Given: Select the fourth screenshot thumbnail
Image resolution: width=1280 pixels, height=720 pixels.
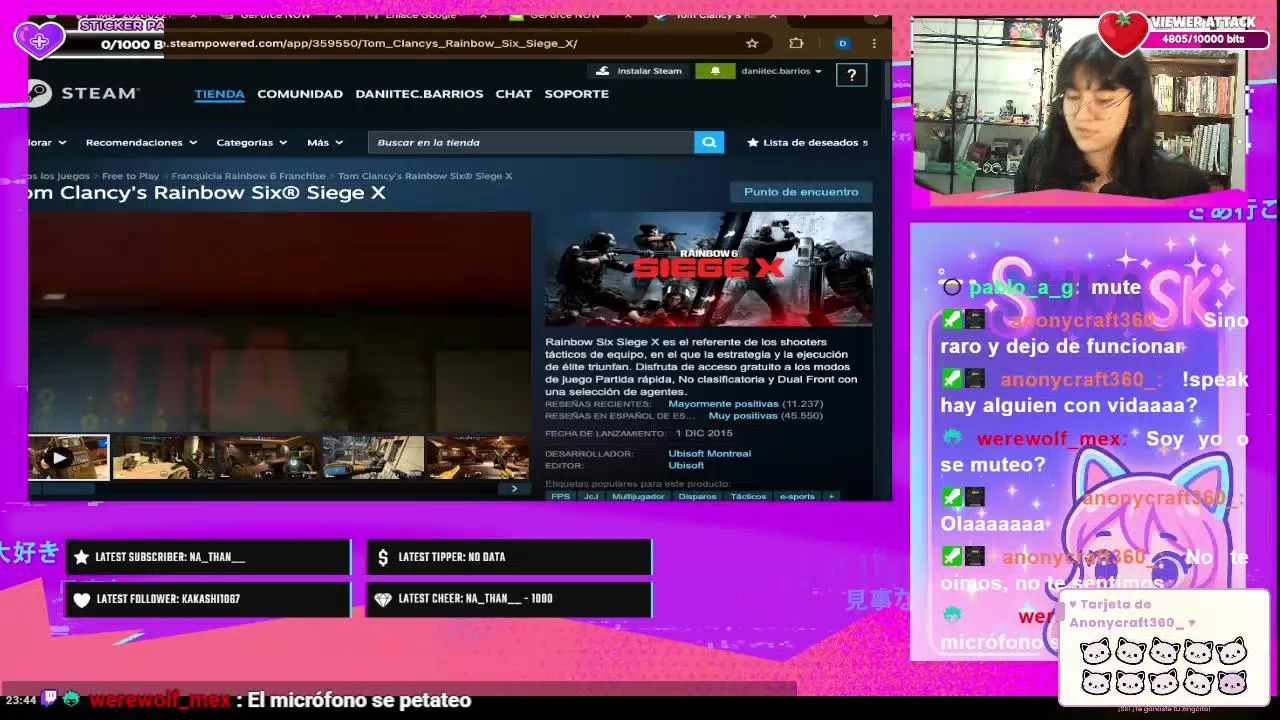Looking at the screenshot, I should pyautogui.click(x=372, y=458).
